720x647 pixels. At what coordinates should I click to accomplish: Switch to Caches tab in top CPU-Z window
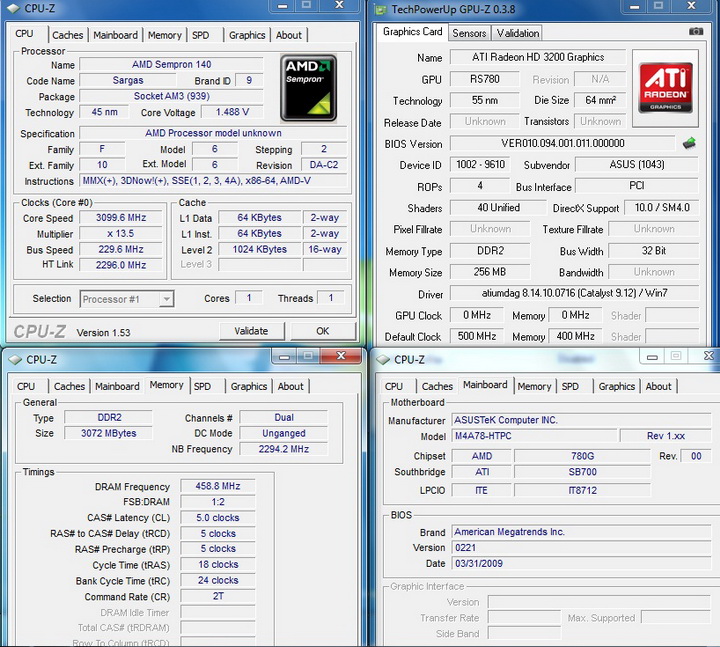pyautogui.click(x=68, y=35)
